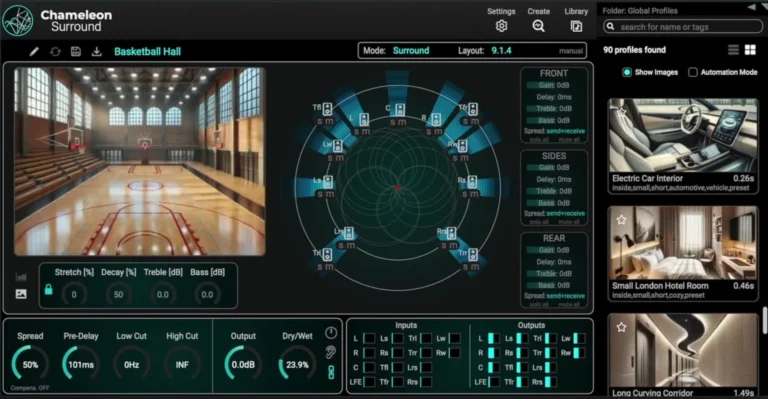Image resolution: width=768 pixels, height=399 pixels.
Task: Toggle the C output box
Action: pyautogui.click(x=493, y=367)
